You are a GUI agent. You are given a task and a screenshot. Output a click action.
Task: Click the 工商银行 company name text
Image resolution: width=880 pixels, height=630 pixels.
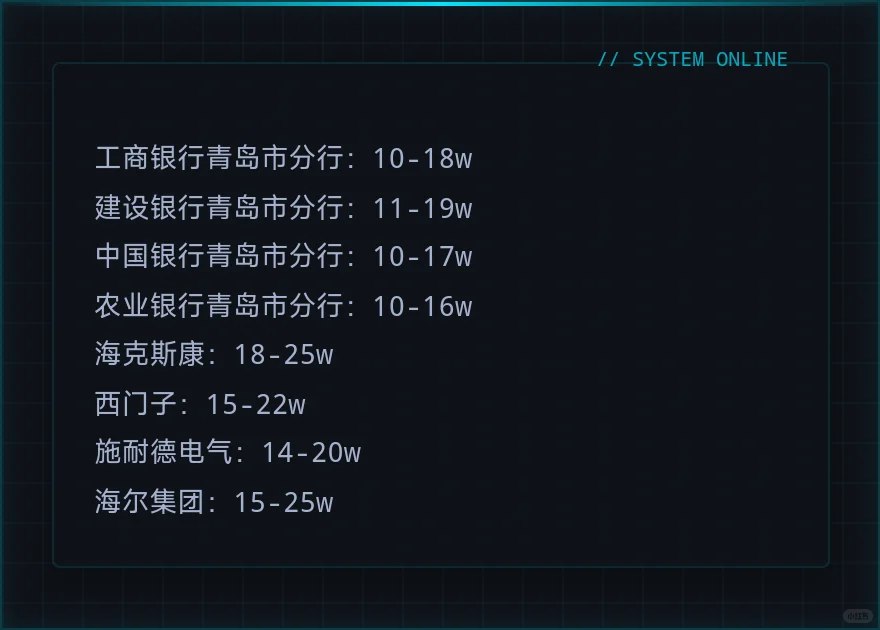(149, 158)
